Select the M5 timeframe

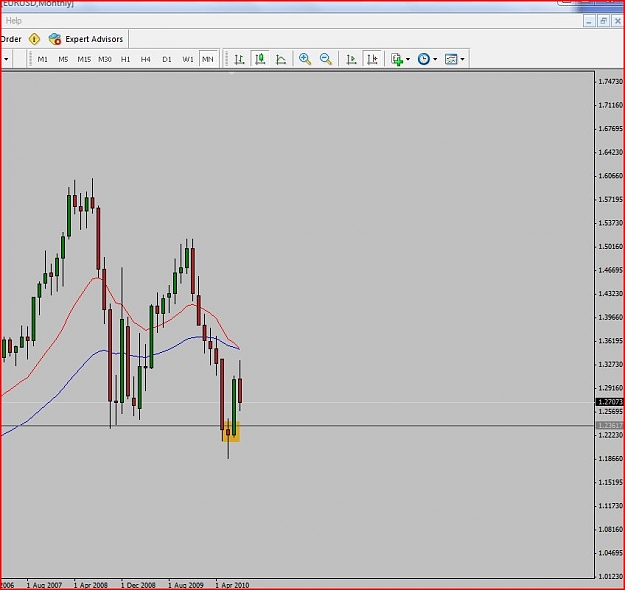coord(63,59)
